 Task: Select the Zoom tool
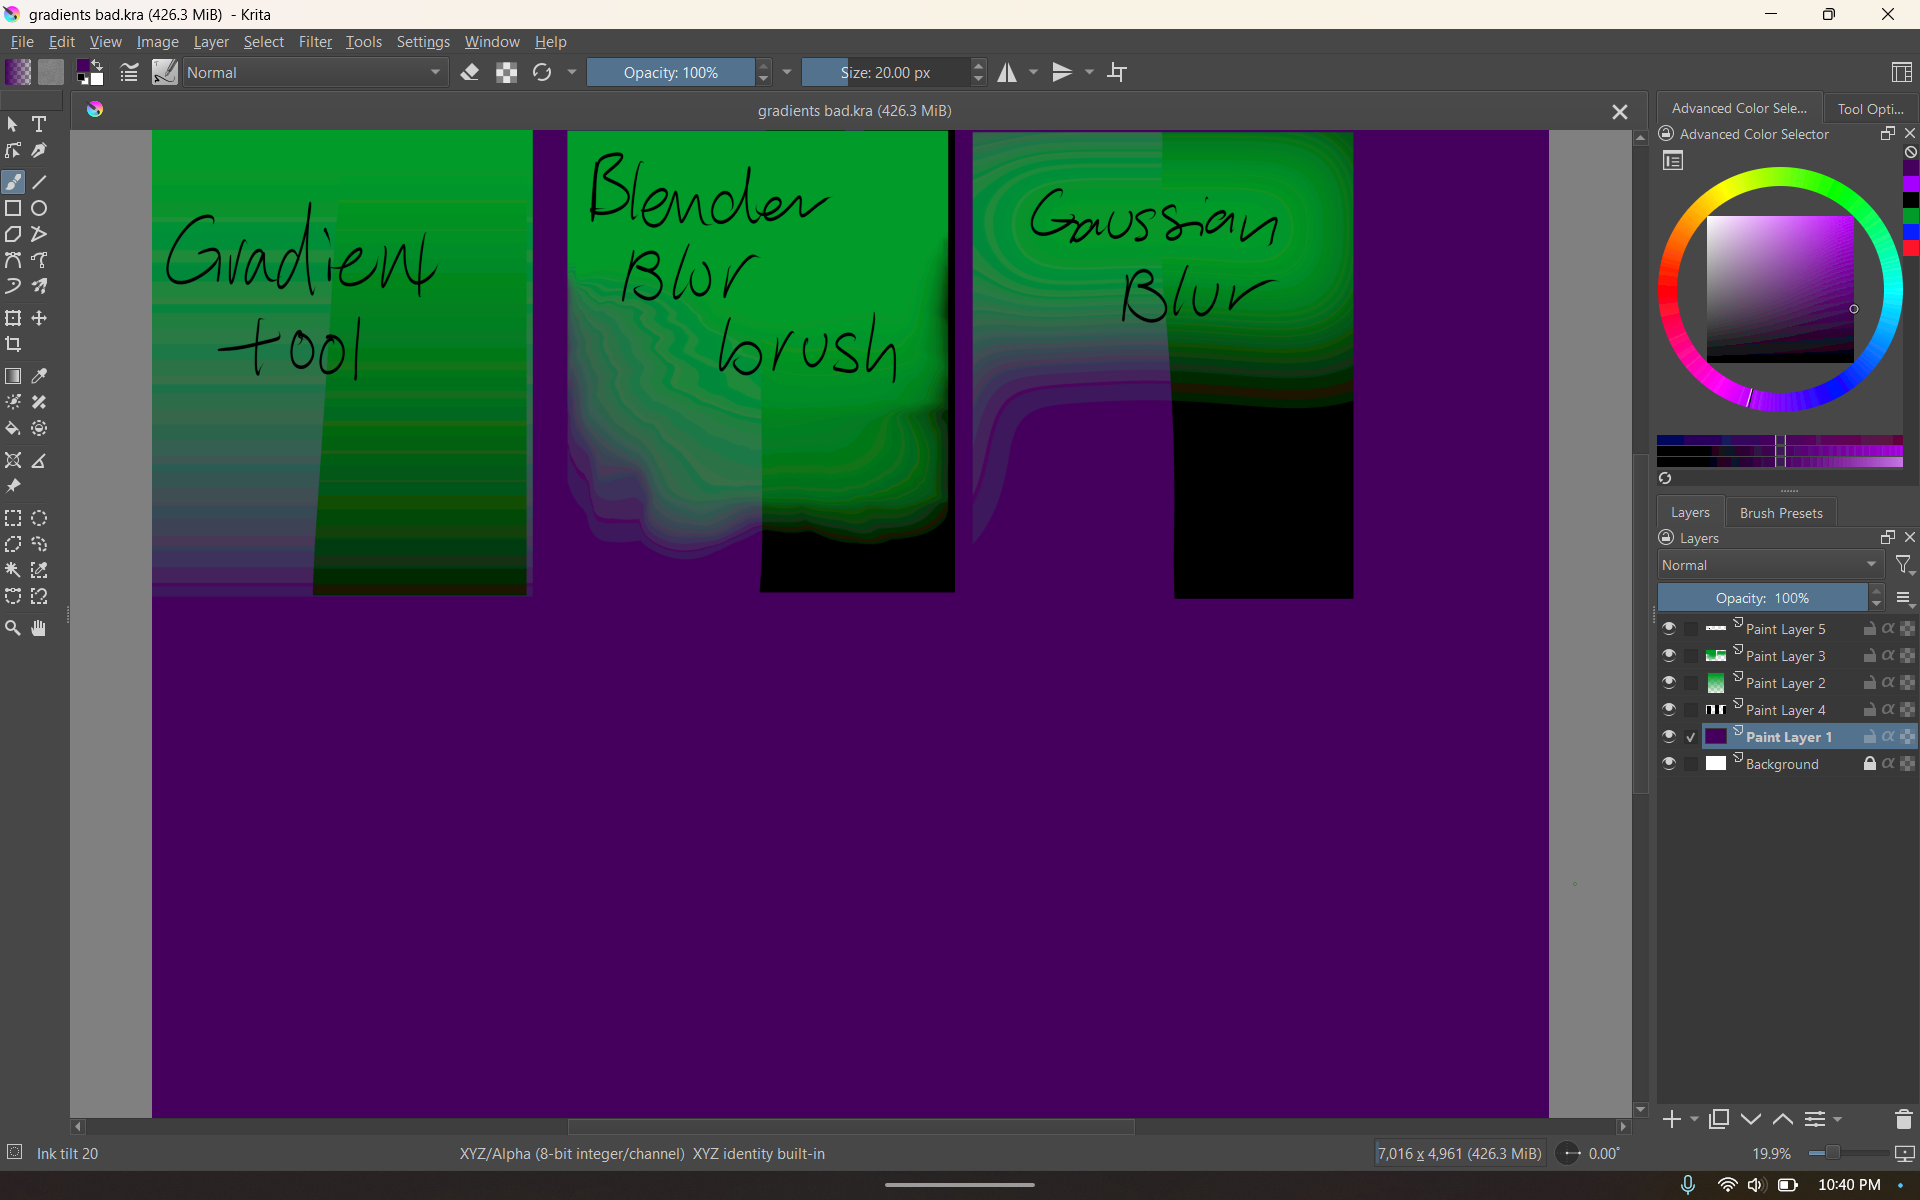(13, 628)
